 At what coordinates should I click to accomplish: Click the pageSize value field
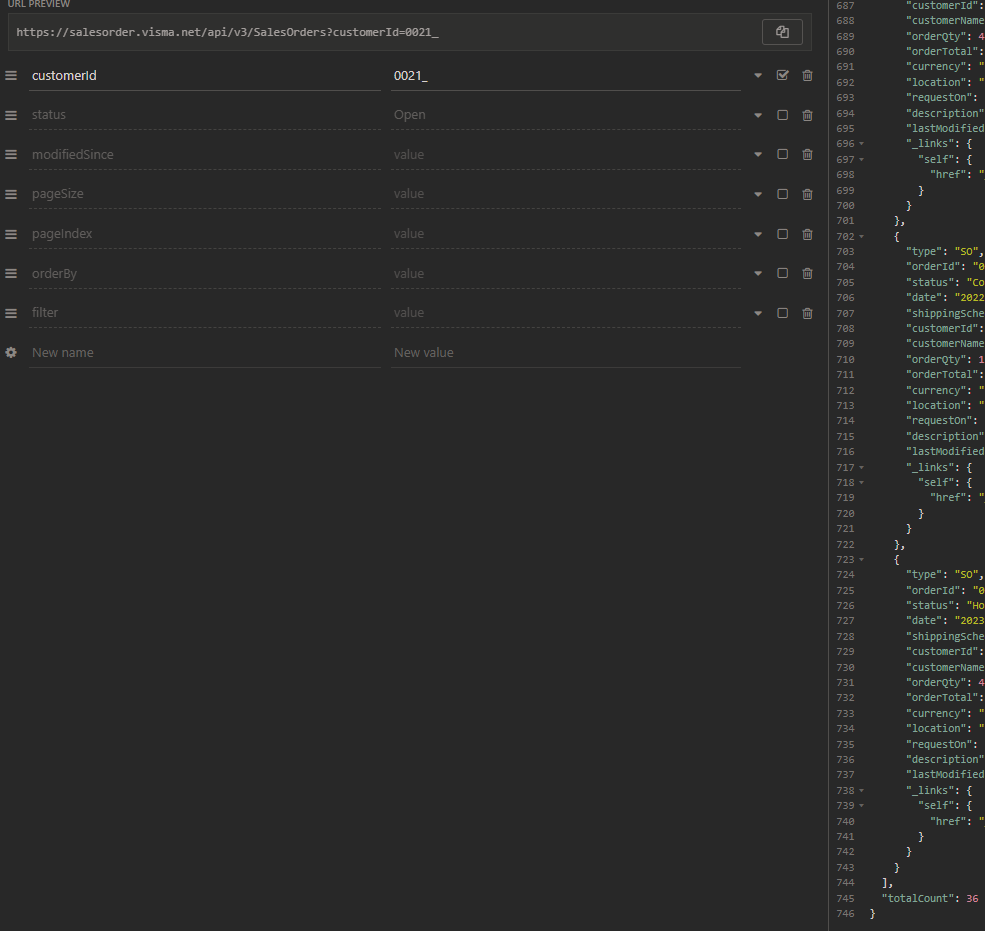click(566, 194)
